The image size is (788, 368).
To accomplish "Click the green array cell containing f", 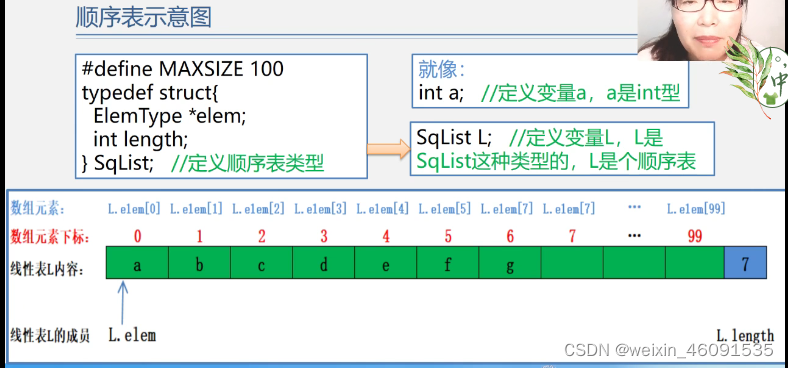I will coord(448,262).
